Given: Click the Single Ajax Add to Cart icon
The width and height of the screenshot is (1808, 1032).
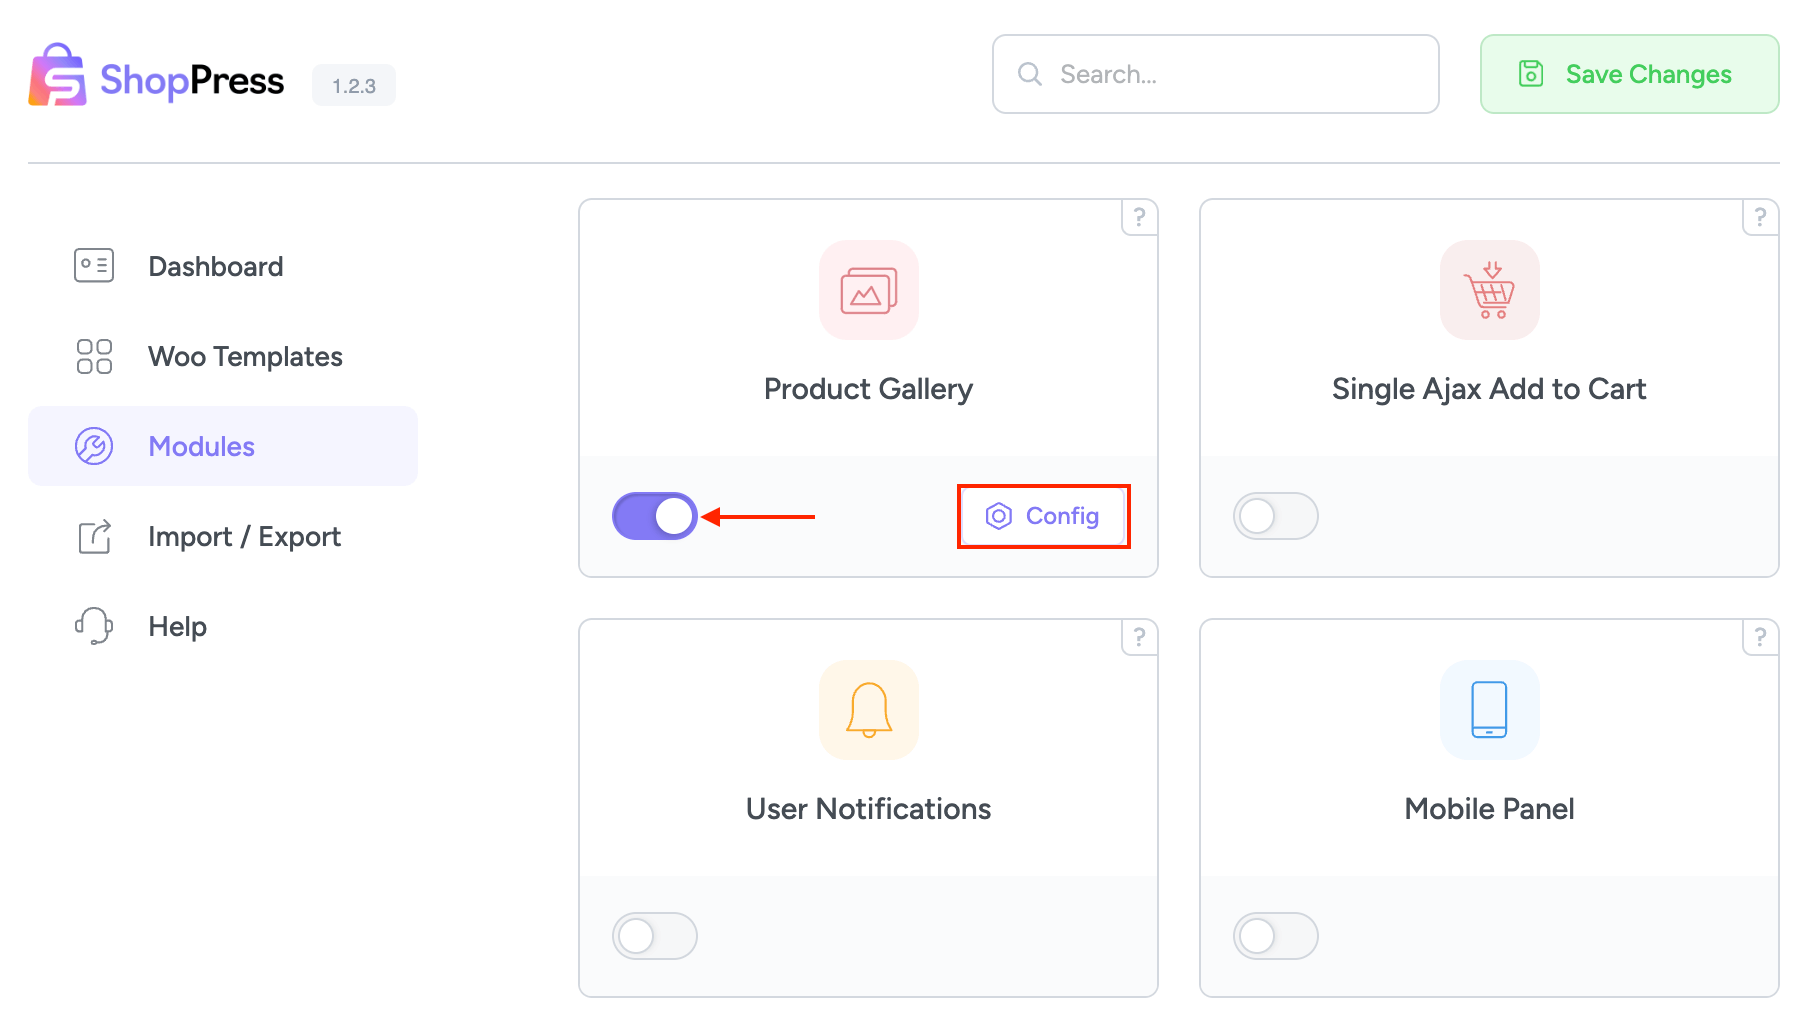Looking at the screenshot, I should click(x=1489, y=290).
